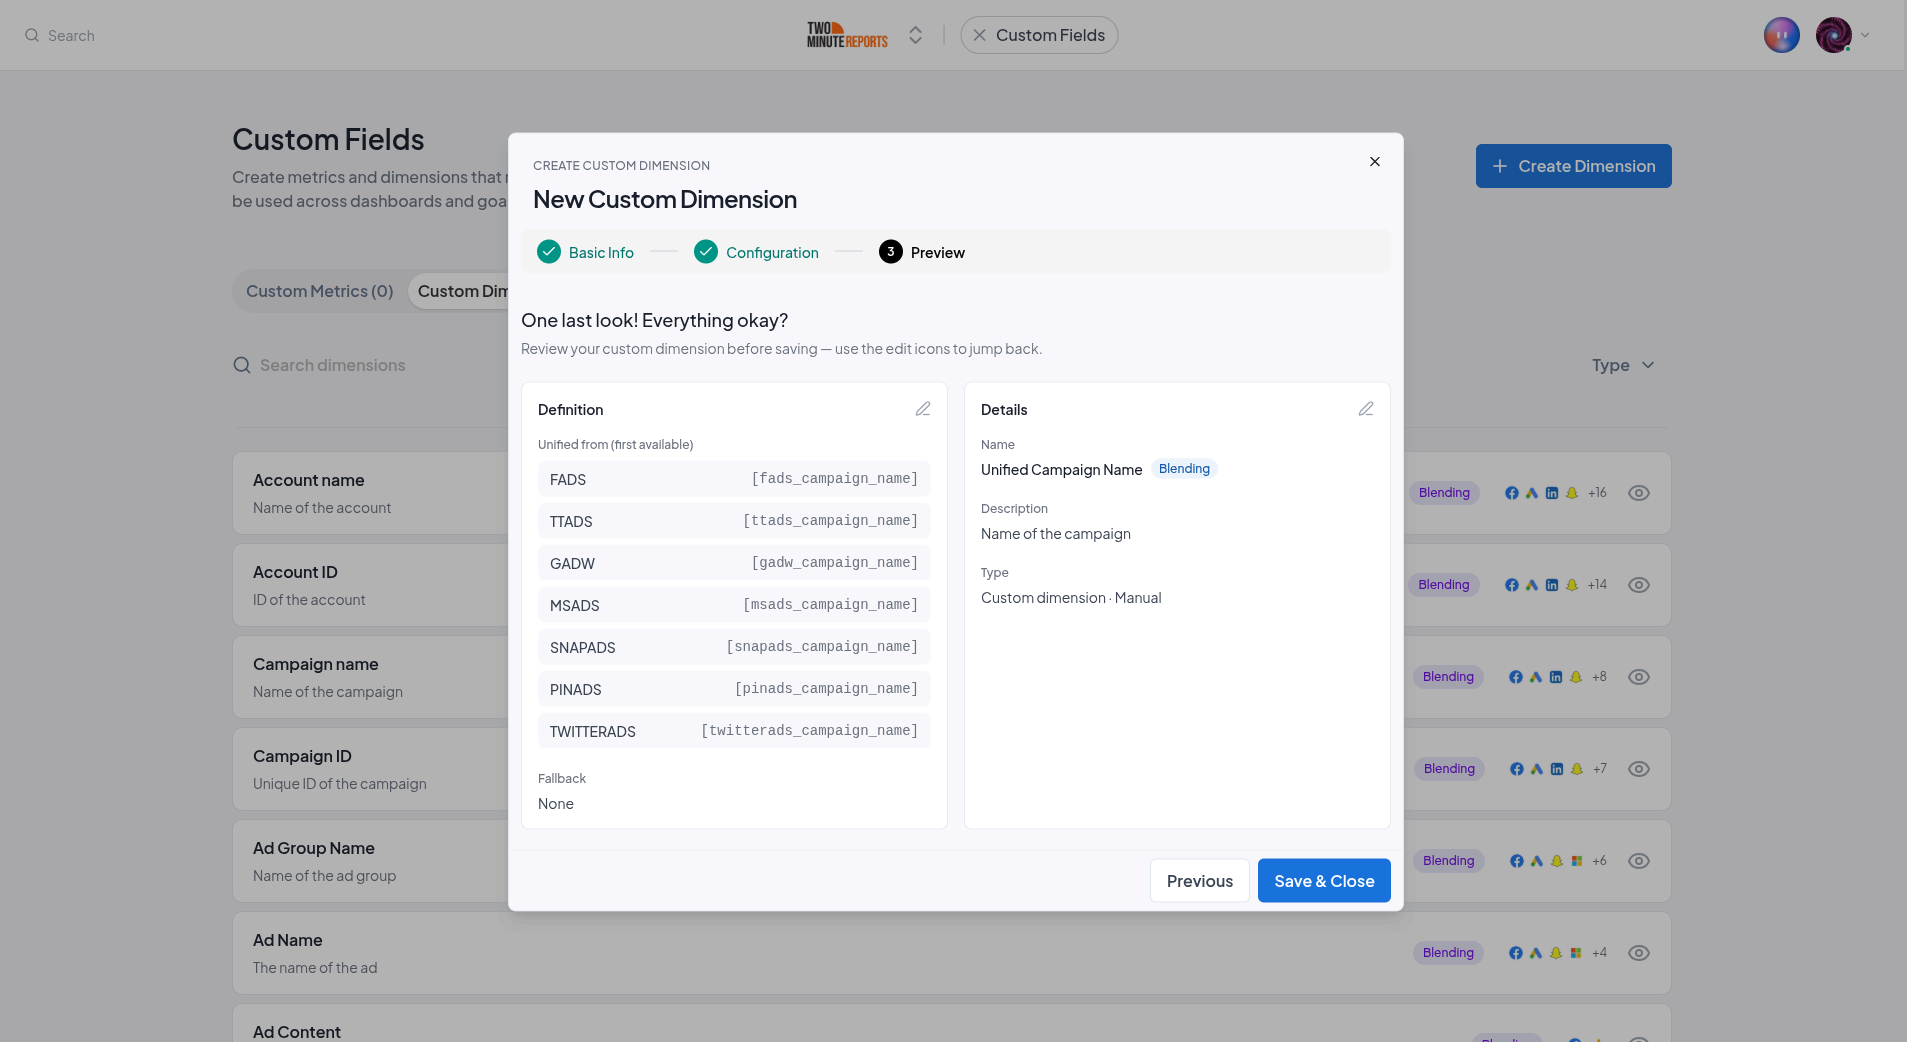The image size is (1907, 1042).
Task: Click the Account name dimension title
Action: click(308, 480)
